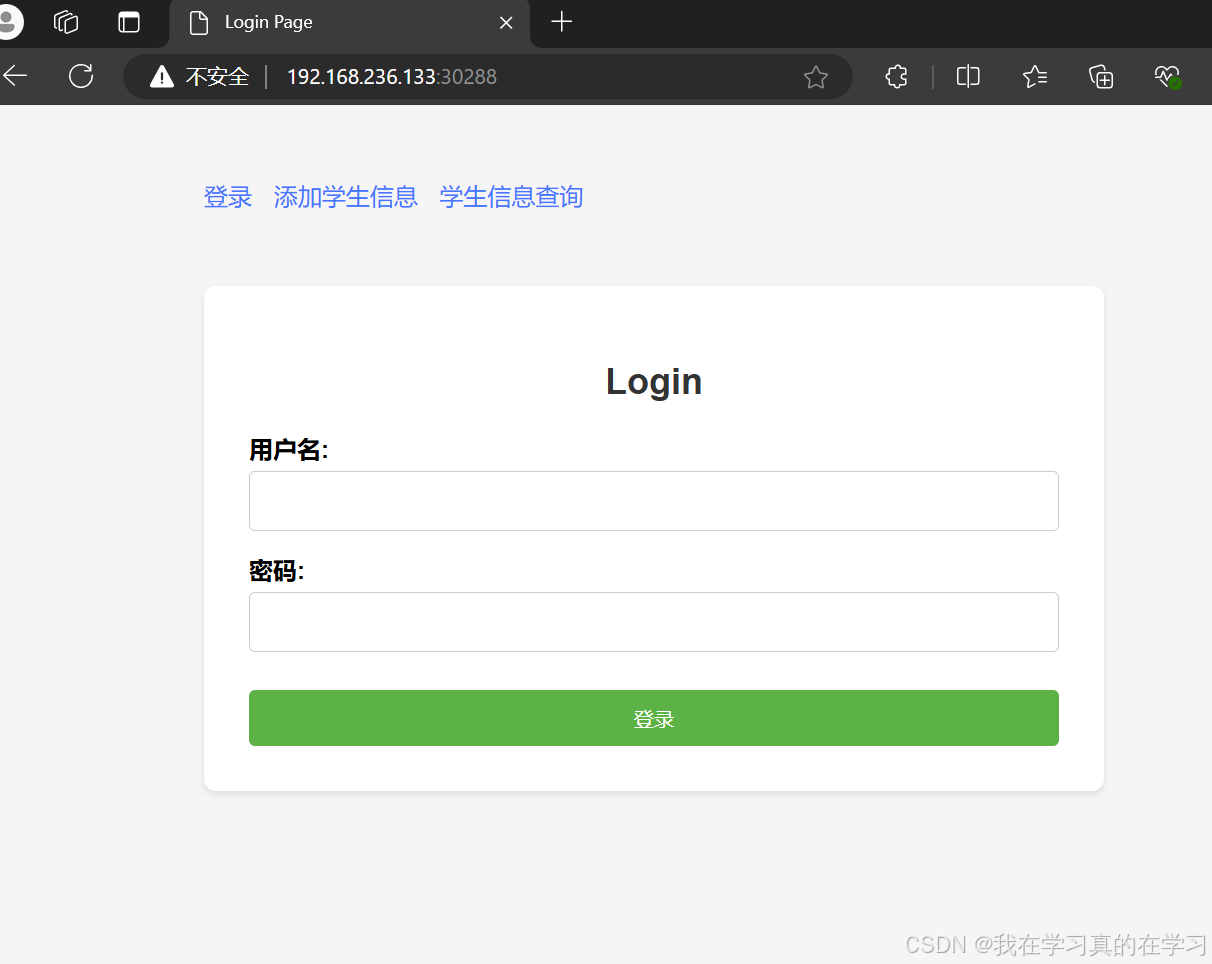Open the Extensions puzzle icon
This screenshot has width=1212, height=964.
pos(897,77)
